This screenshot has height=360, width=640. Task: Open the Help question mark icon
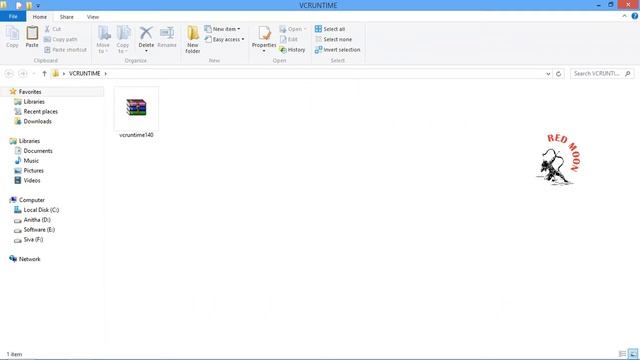pos(635,16)
